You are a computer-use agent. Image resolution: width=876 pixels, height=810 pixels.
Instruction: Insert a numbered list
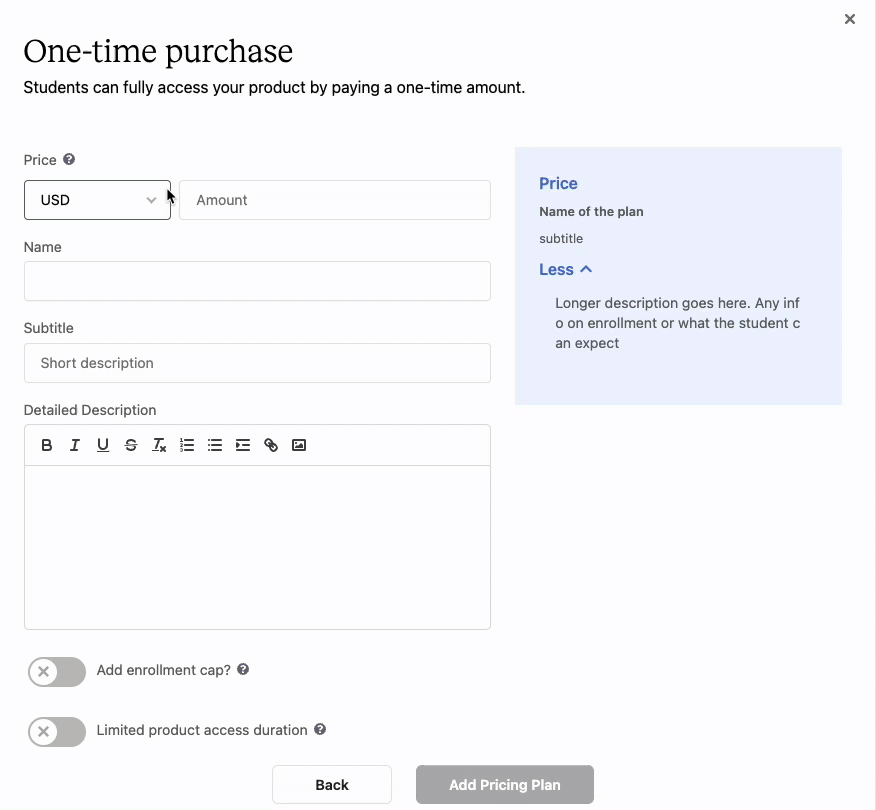(187, 445)
